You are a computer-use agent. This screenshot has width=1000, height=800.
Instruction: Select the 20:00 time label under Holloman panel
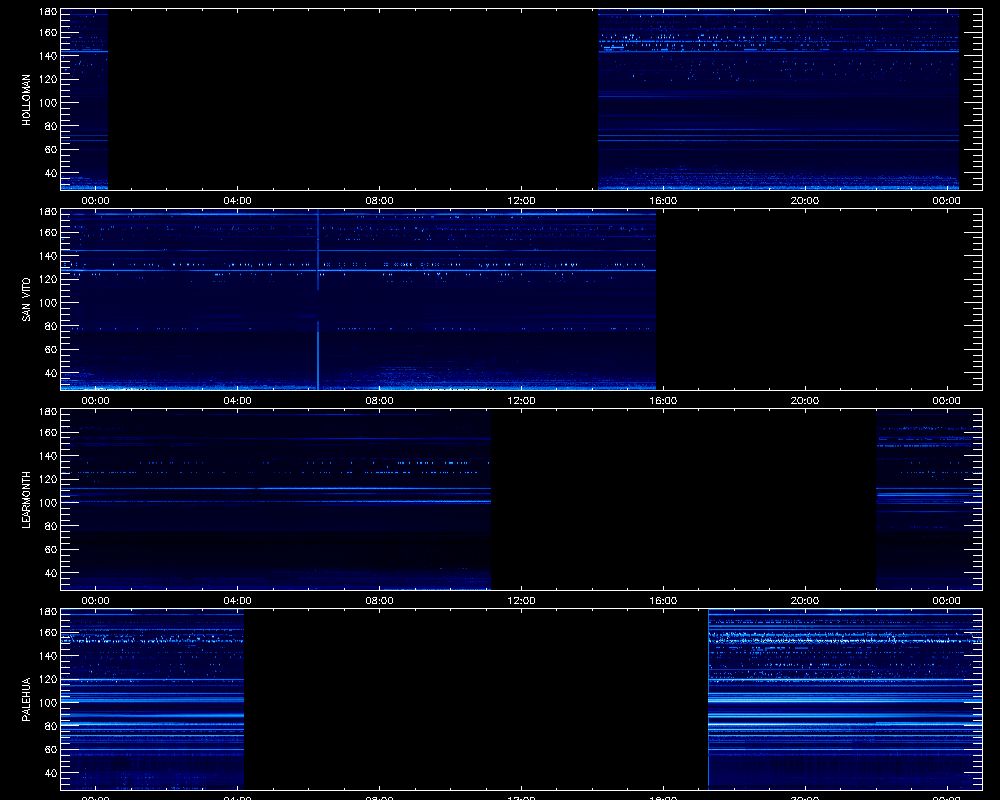pyautogui.click(x=805, y=200)
